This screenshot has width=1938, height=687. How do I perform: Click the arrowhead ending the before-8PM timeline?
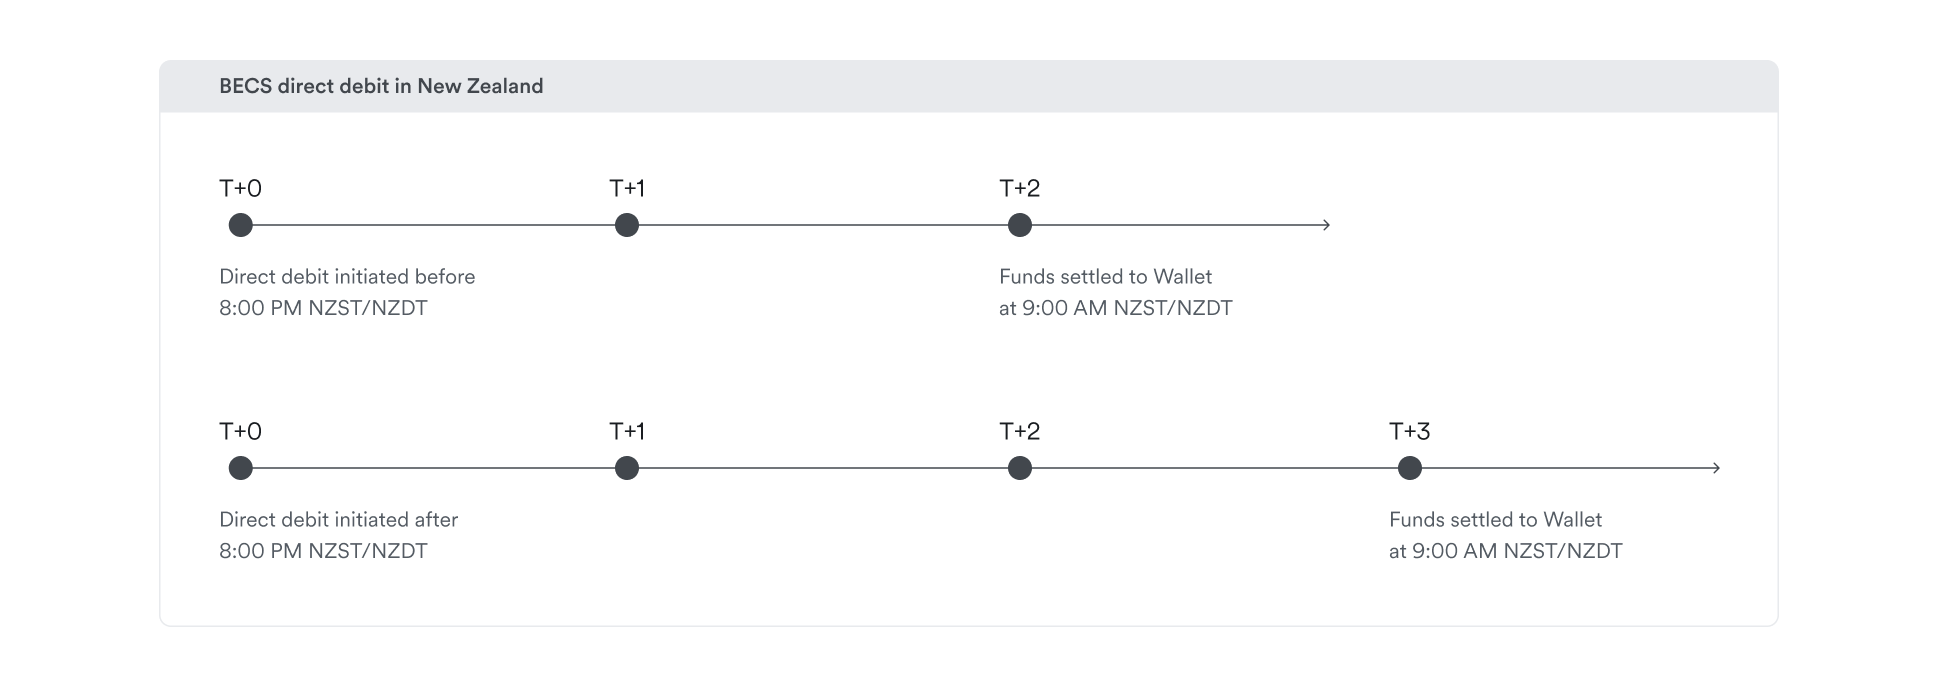click(1326, 225)
